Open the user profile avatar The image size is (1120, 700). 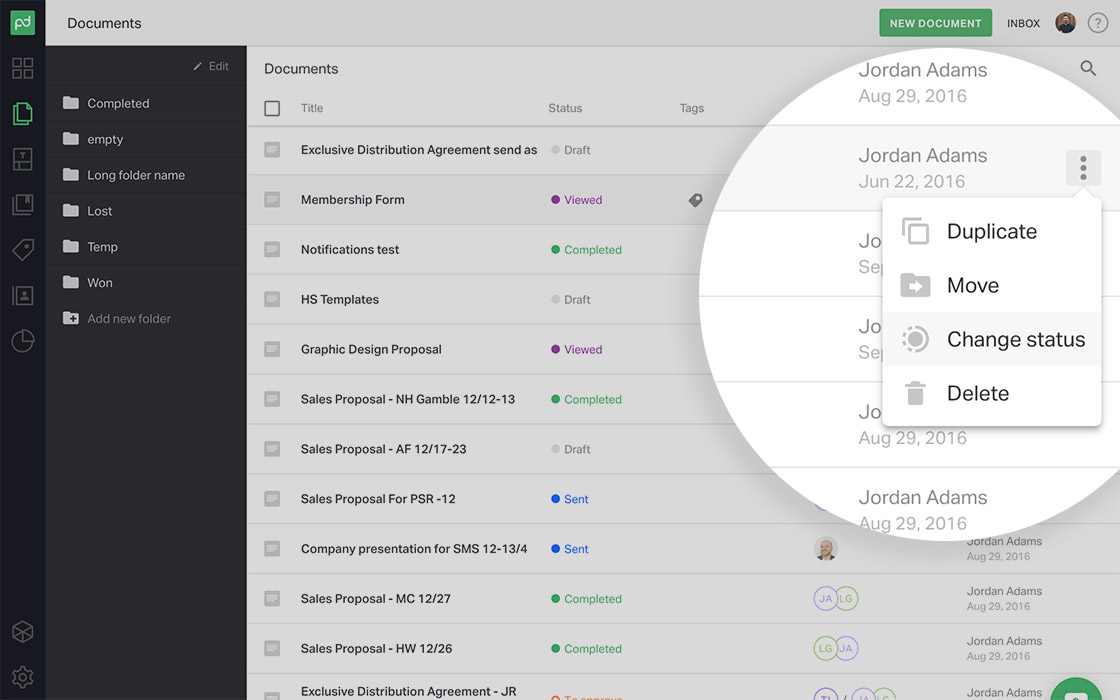(x=1065, y=23)
